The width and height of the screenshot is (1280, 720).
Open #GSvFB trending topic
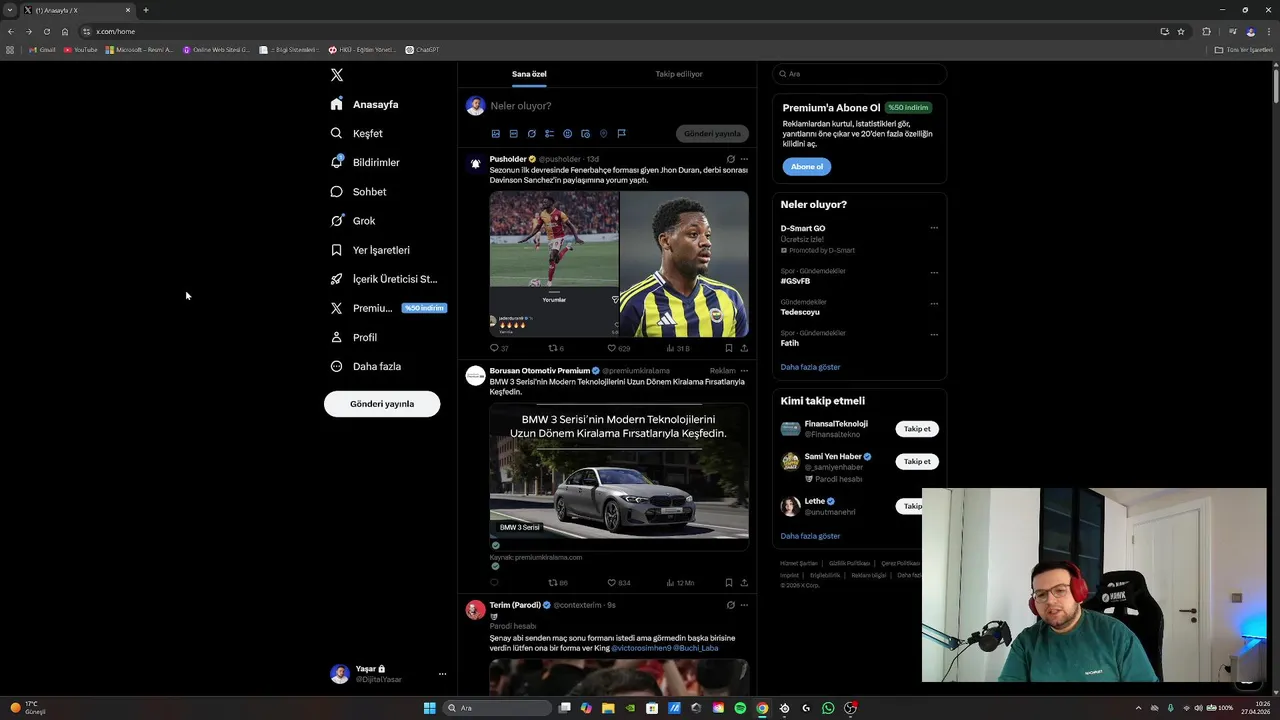[795, 281]
